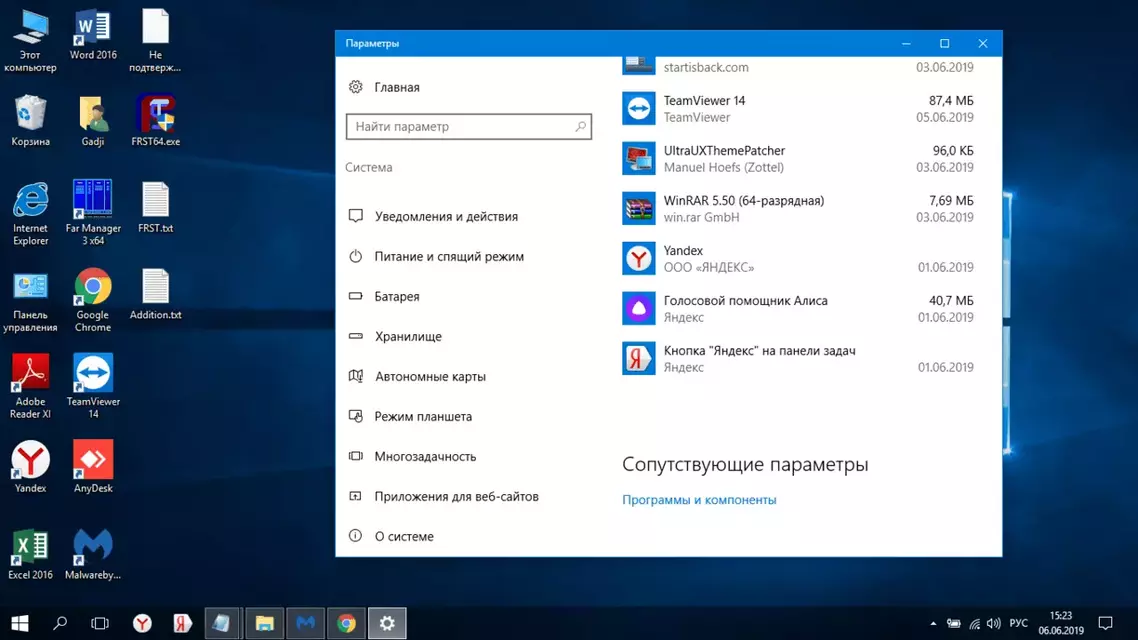Select the Yandex desktop shortcut
This screenshot has width=1138, height=640.
30,467
